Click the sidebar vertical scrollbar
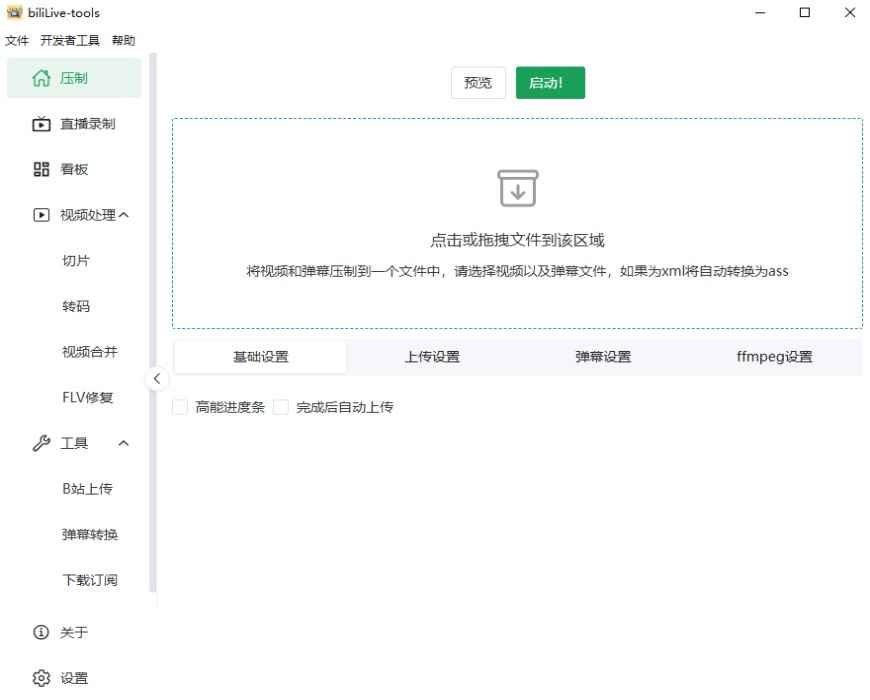Image resolution: width=870 pixels, height=700 pixels. (x=153, y=323)
